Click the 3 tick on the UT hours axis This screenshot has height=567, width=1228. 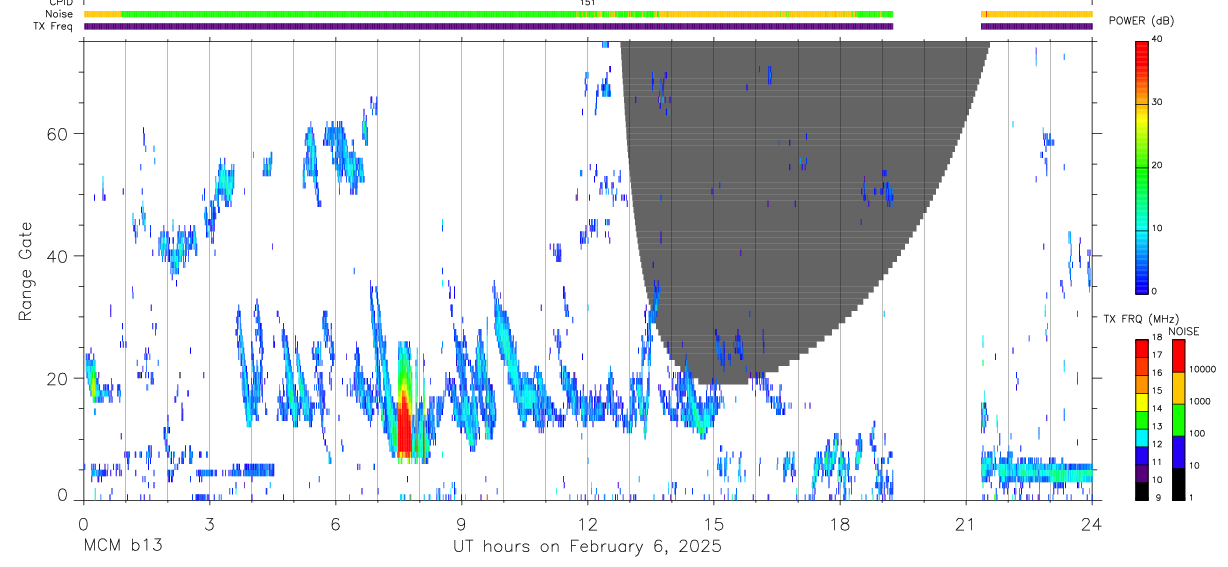click(209, 523)
